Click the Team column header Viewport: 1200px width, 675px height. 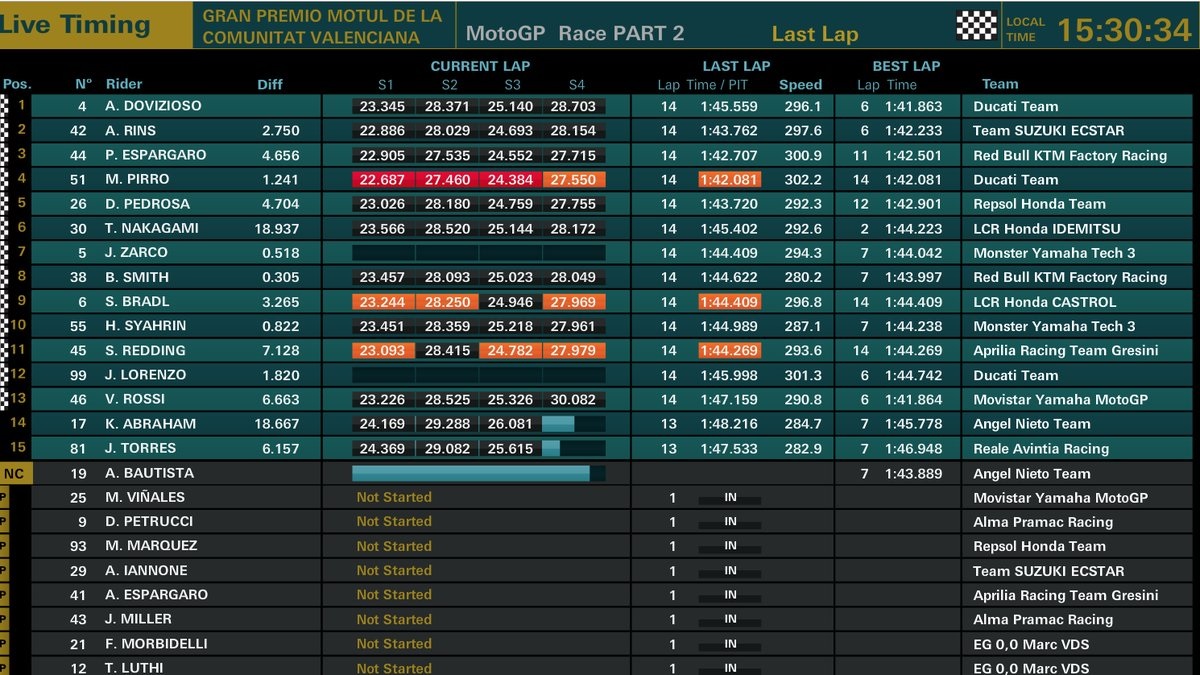pos(999,85)
